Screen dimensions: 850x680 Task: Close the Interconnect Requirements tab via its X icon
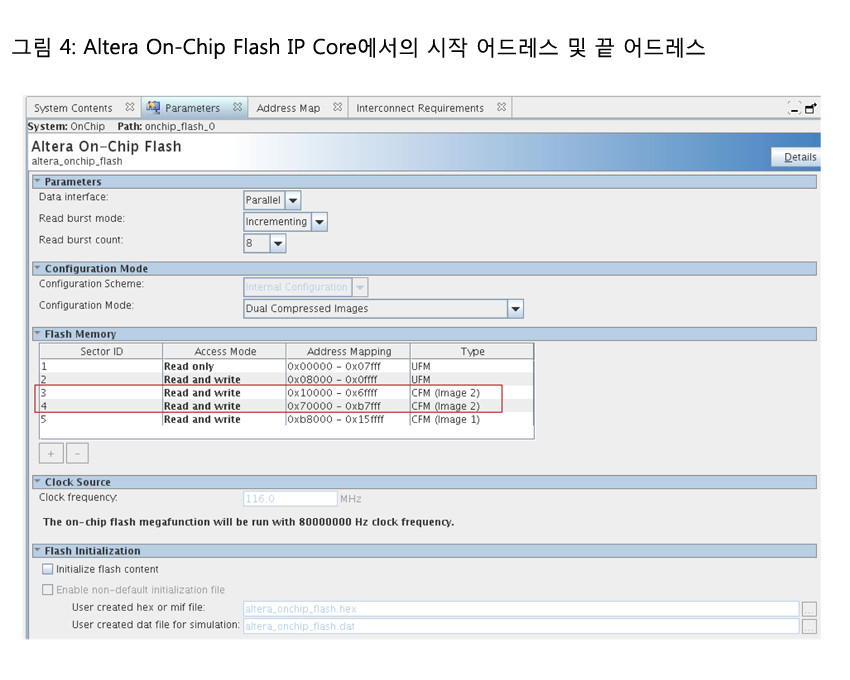(501, 107)
